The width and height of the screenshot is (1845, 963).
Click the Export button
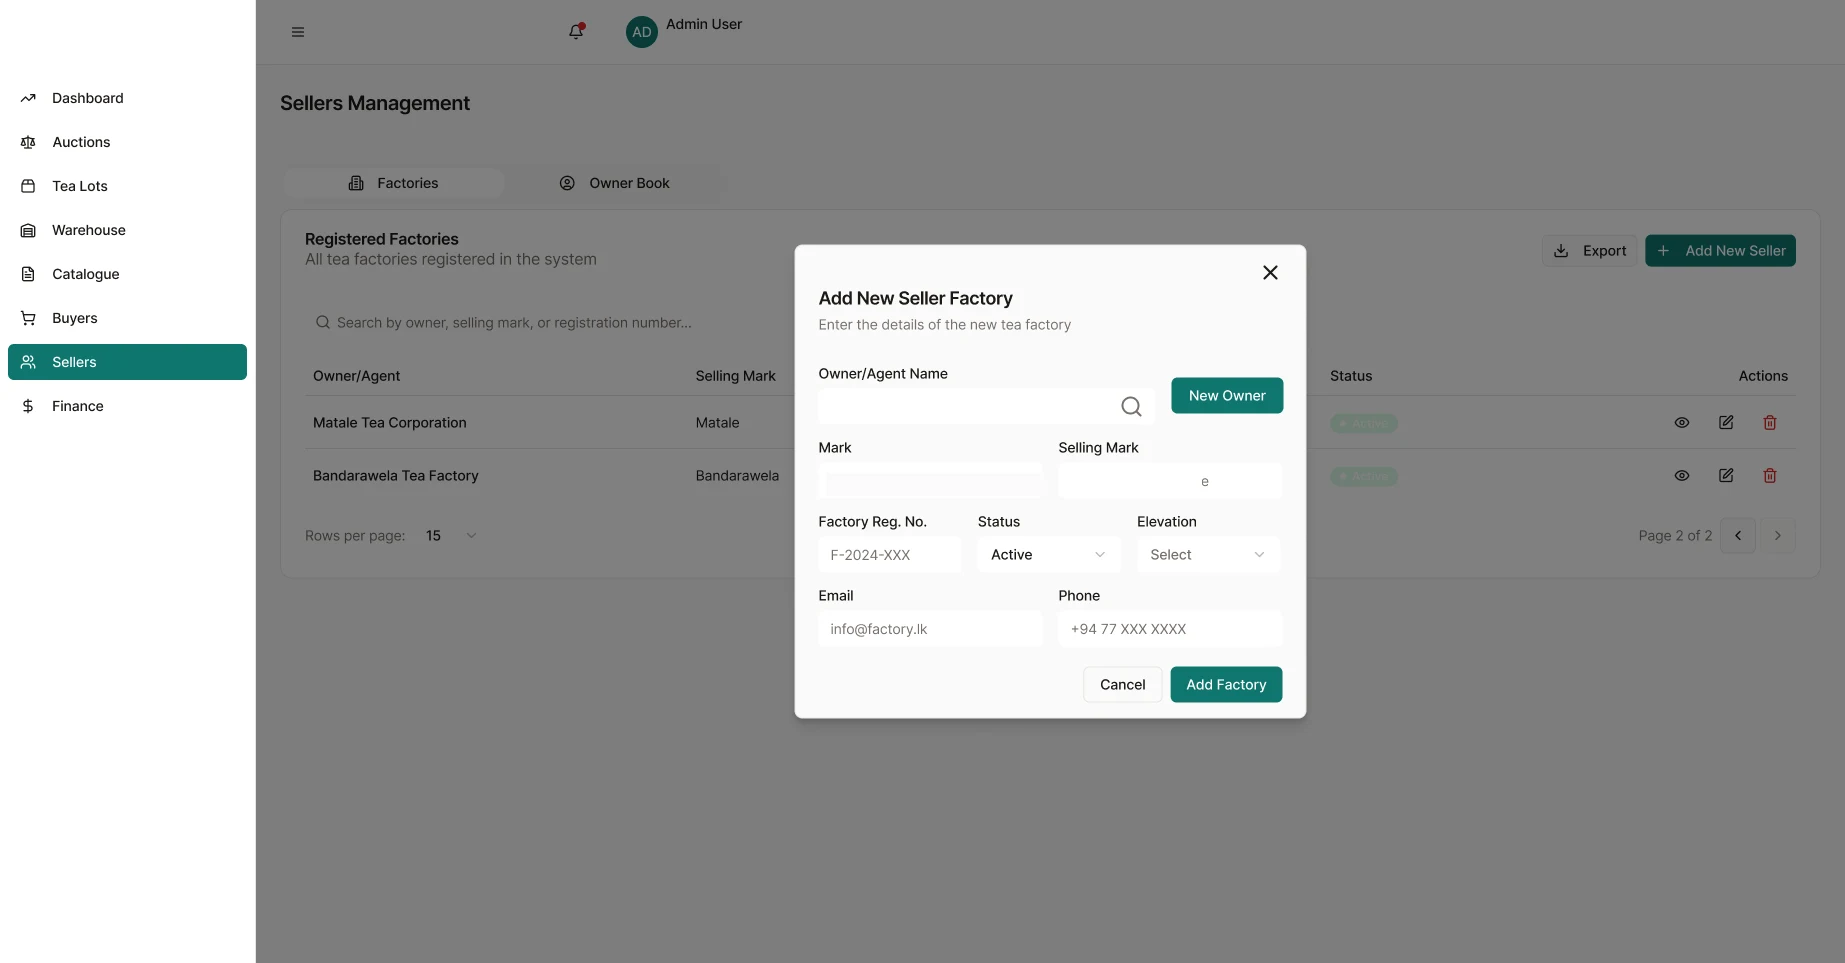coord(1589,251)
